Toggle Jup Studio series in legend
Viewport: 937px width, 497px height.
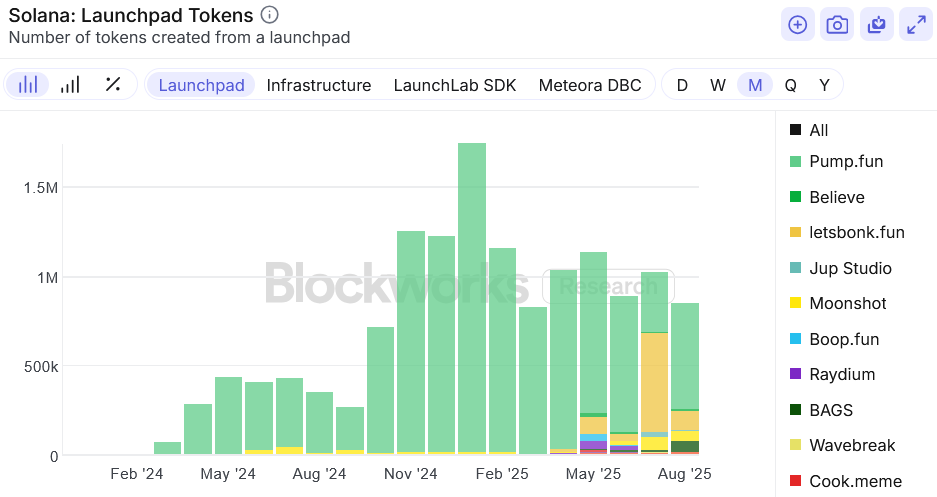pyautogui.click(x=841, y=268)
